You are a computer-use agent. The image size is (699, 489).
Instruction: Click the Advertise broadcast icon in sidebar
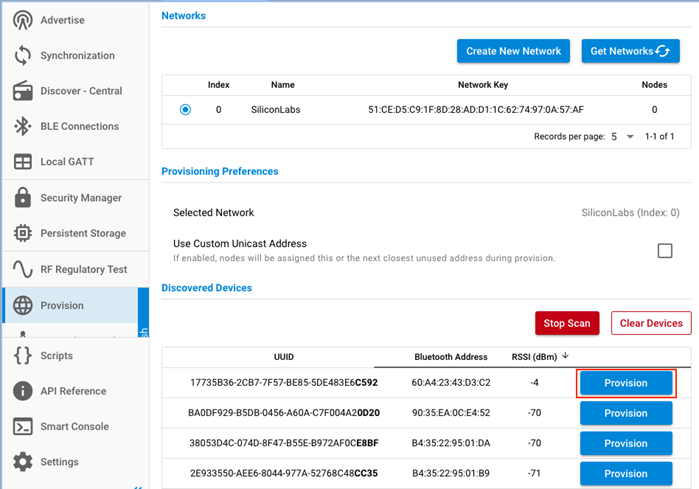[x=23, y=20]
